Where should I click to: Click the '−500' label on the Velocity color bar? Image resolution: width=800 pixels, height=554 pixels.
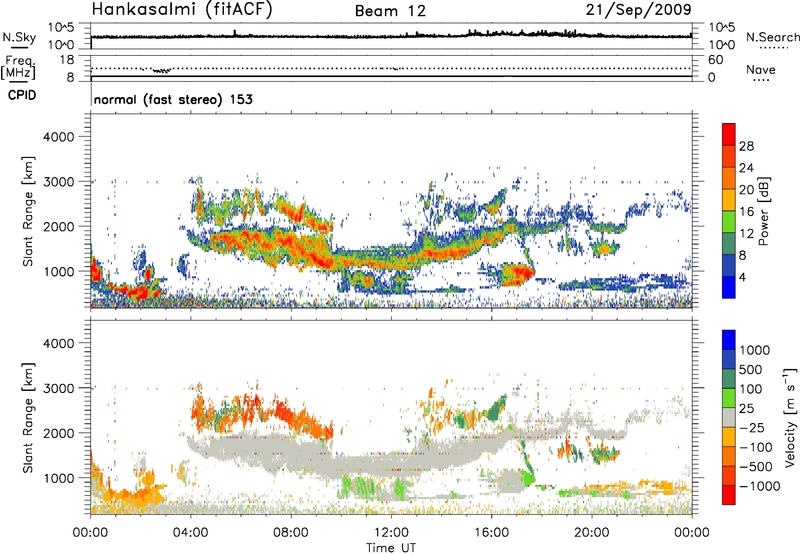click(755, 466)
